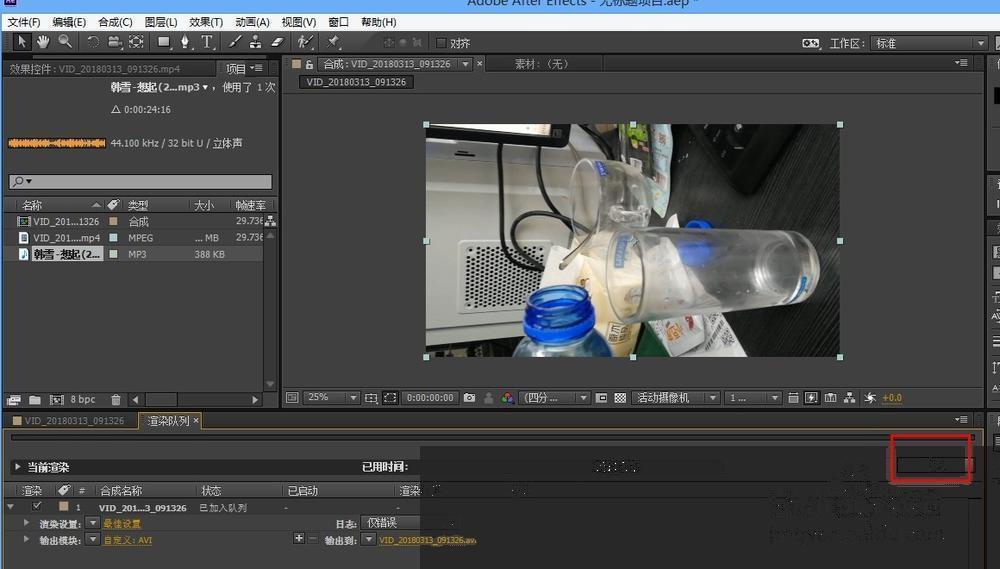Image resolution: width=1000 pixels, height=569 pixels.
Task: Click the reset exposure icon
Action: click(870, 397)
